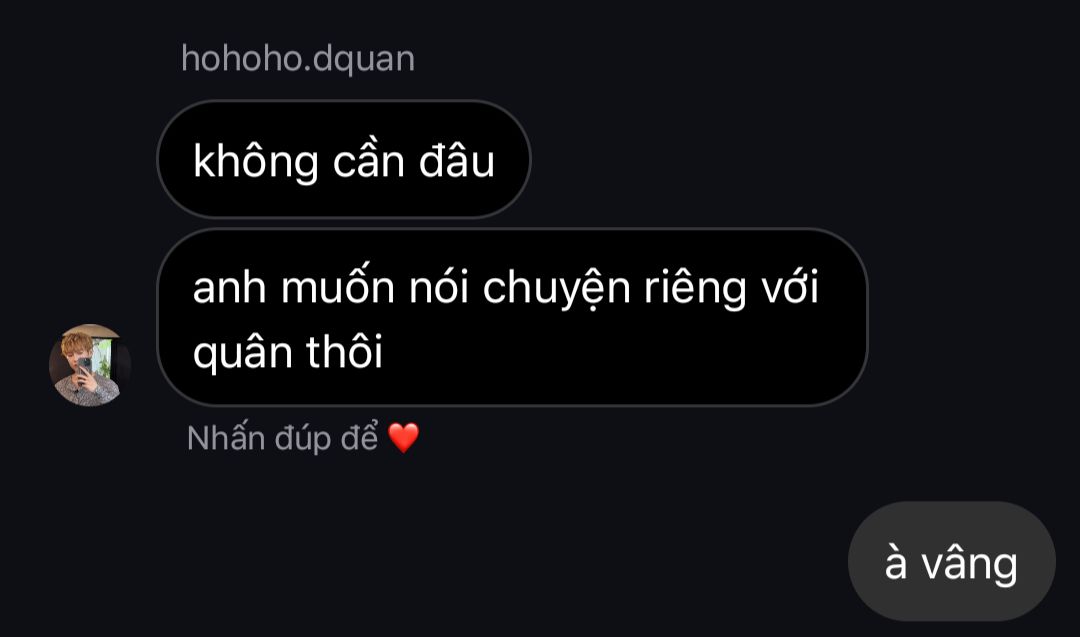Click 'dquan' part of the username
The height and width of the screenshot is (637, 1080).
click(x=364, y=60)
